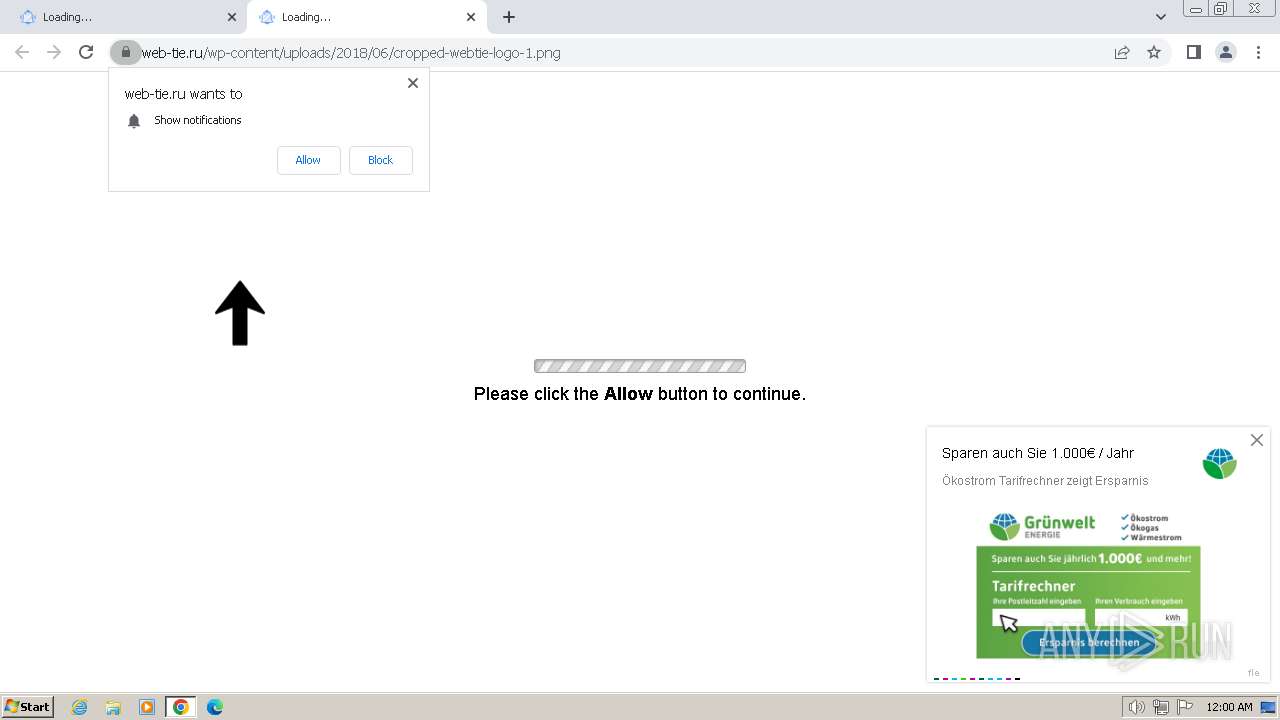Image resolution: width=1280 pixels, height=720 pixels.
Task: Go forward to the next page
Action: [x=54, y=52]
